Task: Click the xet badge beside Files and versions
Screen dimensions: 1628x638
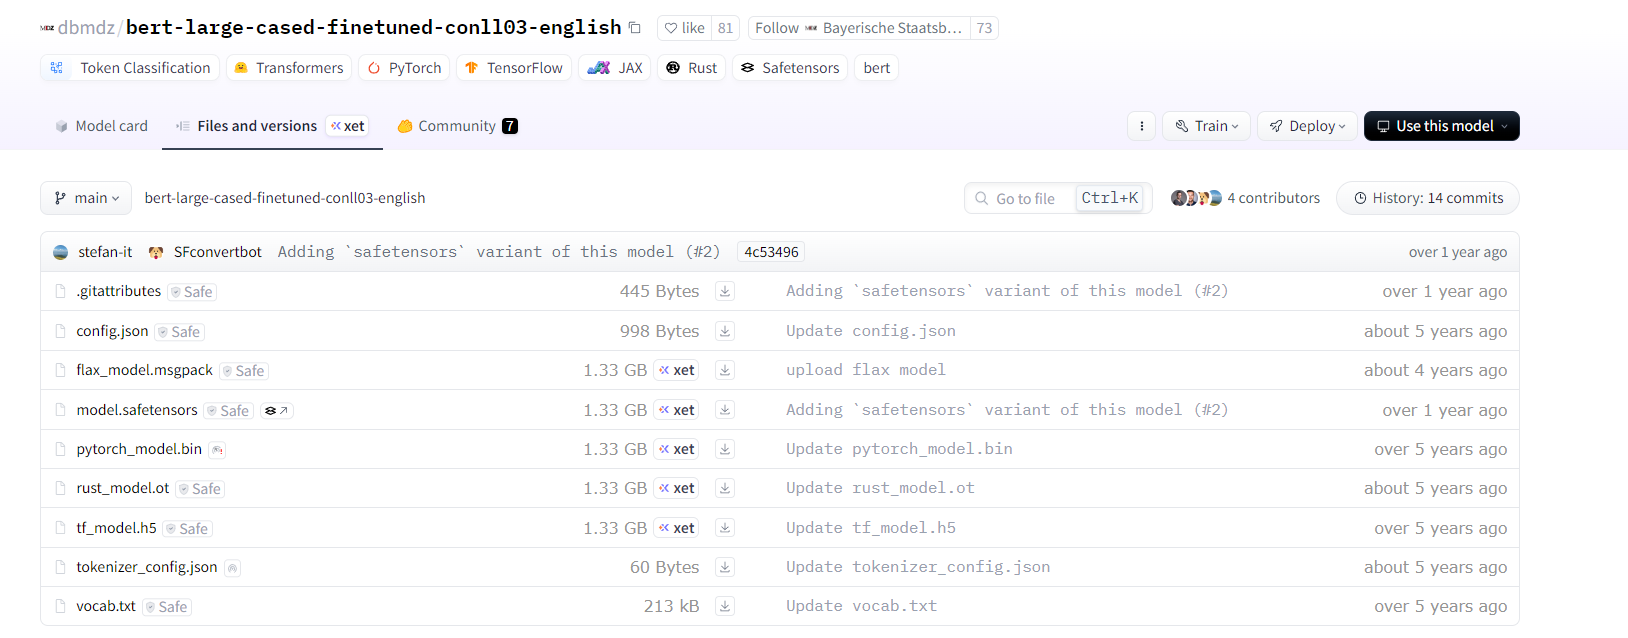Action: (348, 126)
